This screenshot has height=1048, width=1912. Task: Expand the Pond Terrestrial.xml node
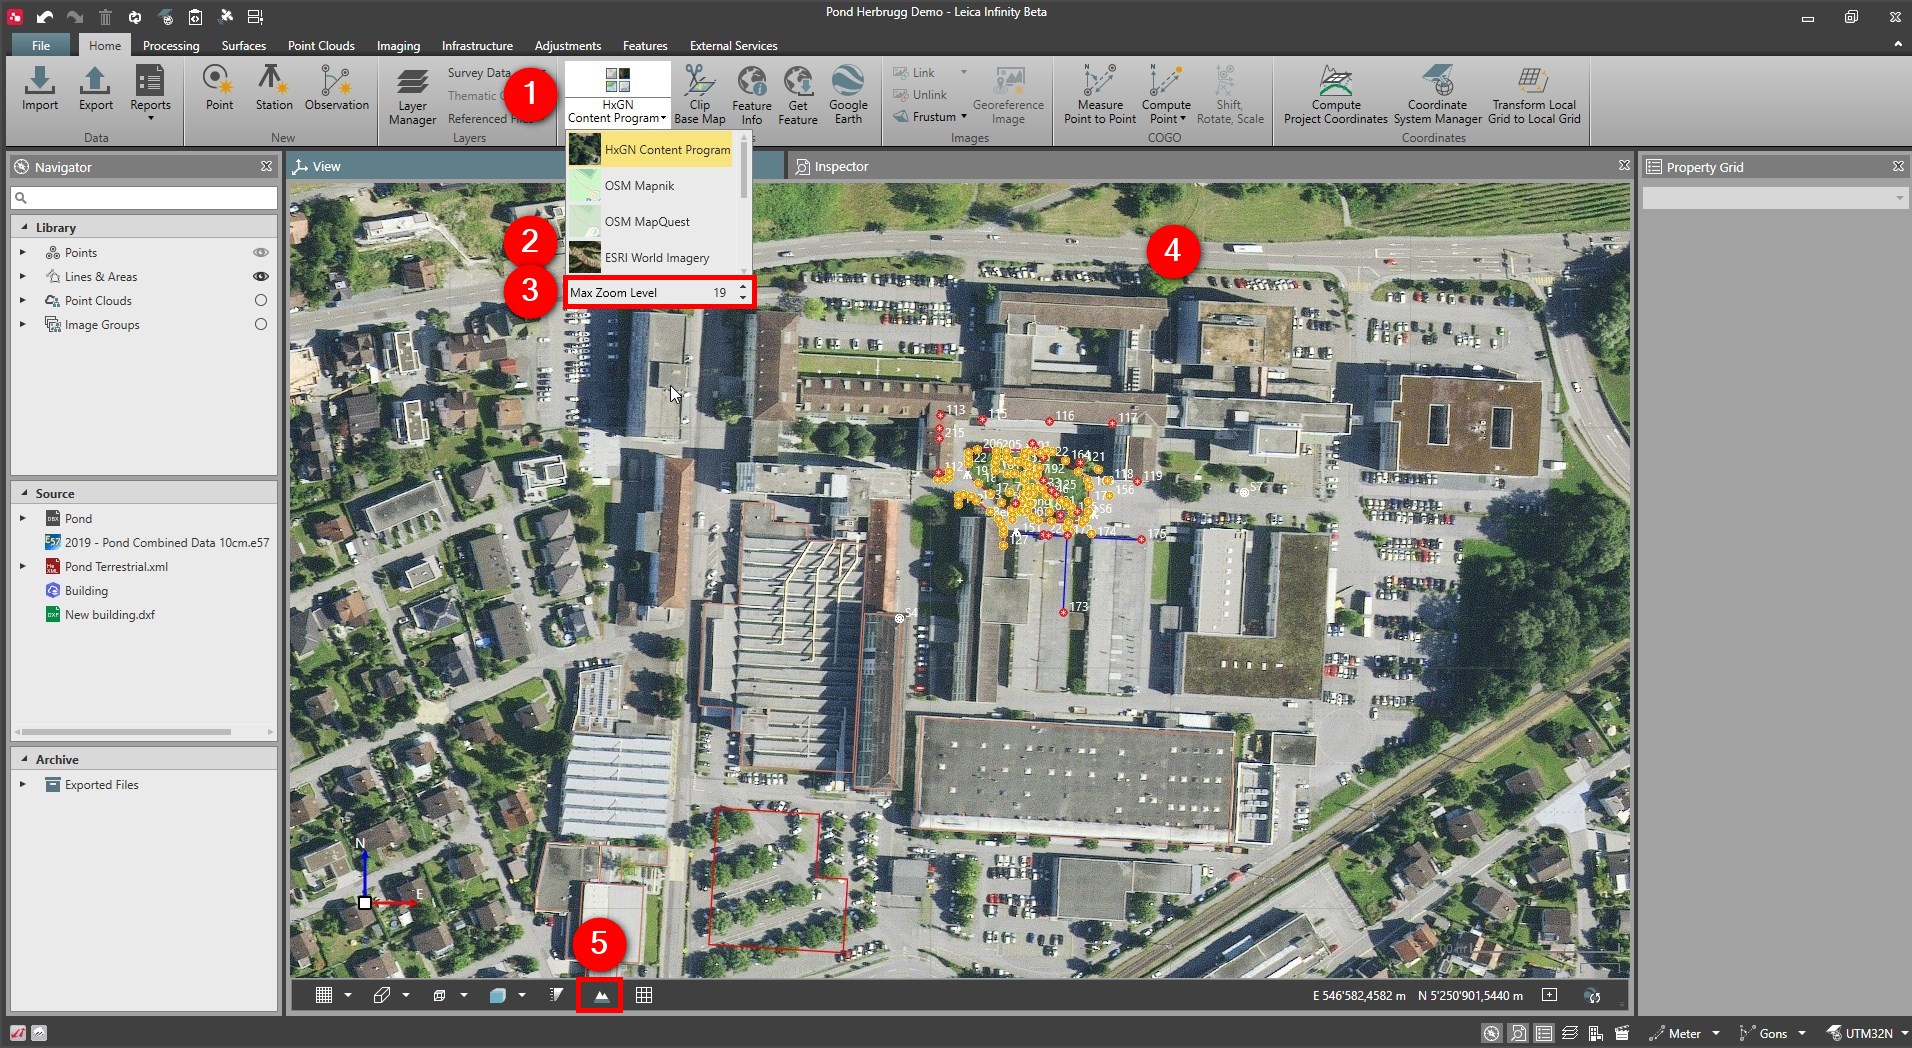(23, 566)
